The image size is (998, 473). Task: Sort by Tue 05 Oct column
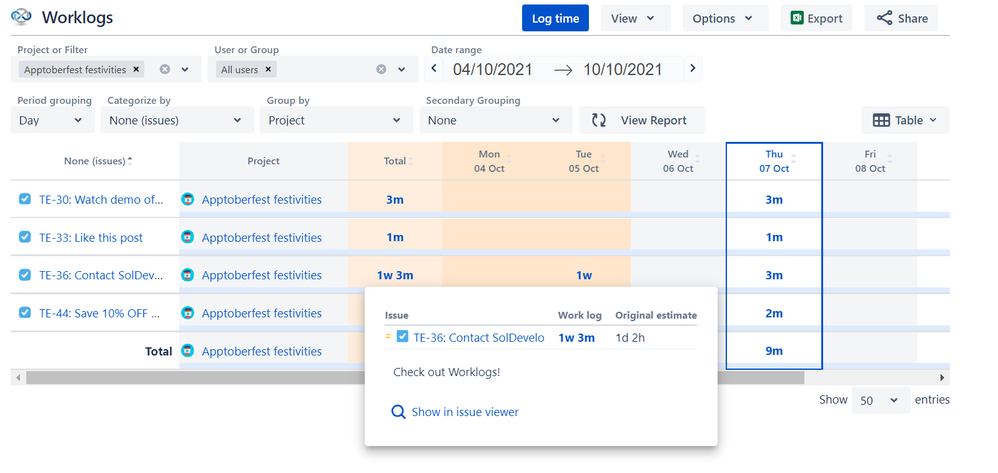point(602,157)
